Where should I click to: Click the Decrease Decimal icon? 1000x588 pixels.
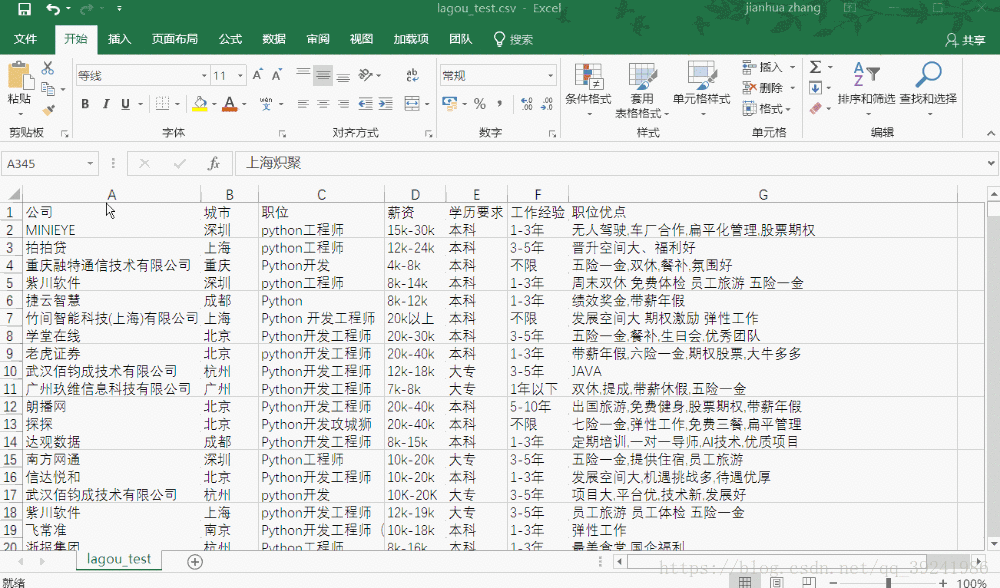[x=547, y=104]
